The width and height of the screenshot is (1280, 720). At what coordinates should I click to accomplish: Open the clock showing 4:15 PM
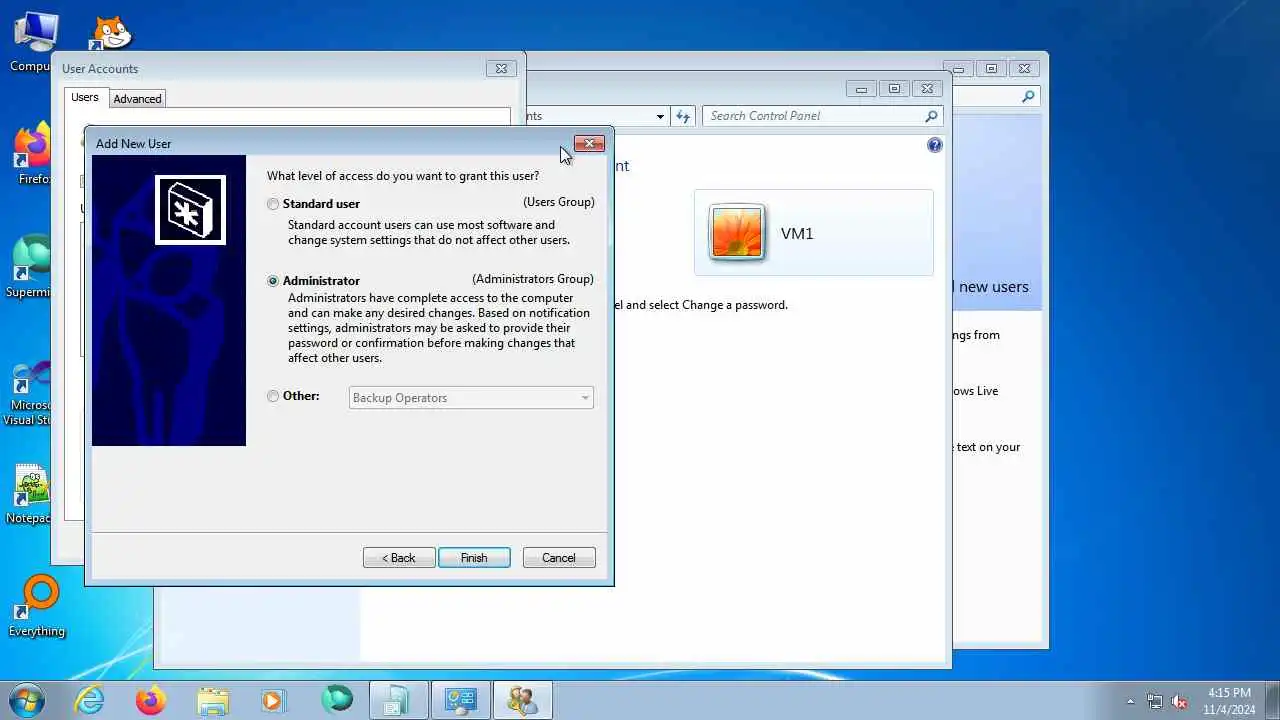(x=1229, y=701)
